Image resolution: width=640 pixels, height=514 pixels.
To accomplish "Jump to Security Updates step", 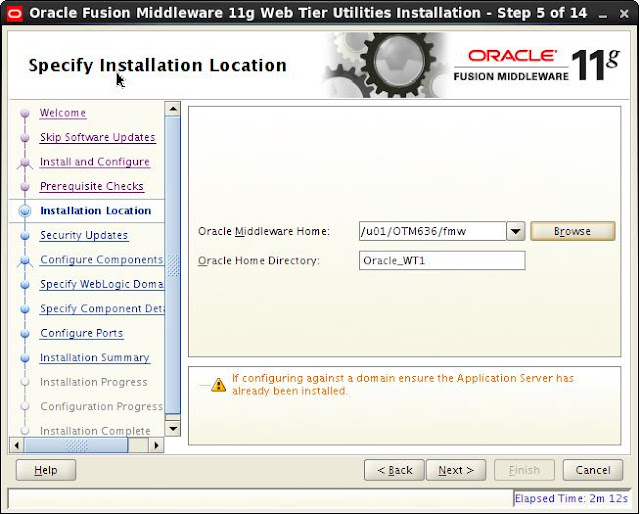I will coord(84,235).
